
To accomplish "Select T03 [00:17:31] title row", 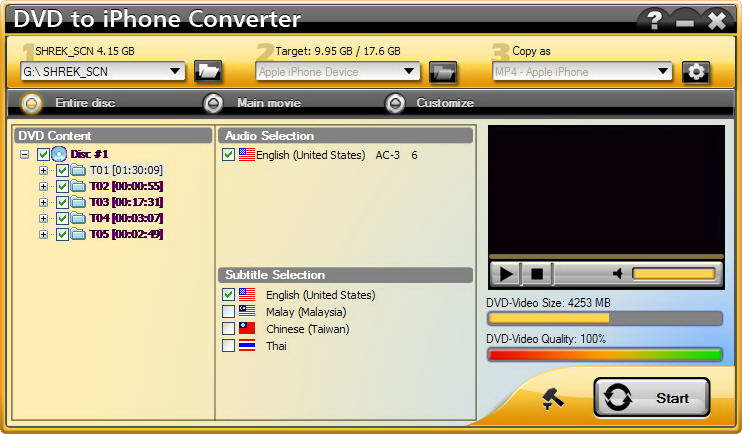I will coord(126,202).
